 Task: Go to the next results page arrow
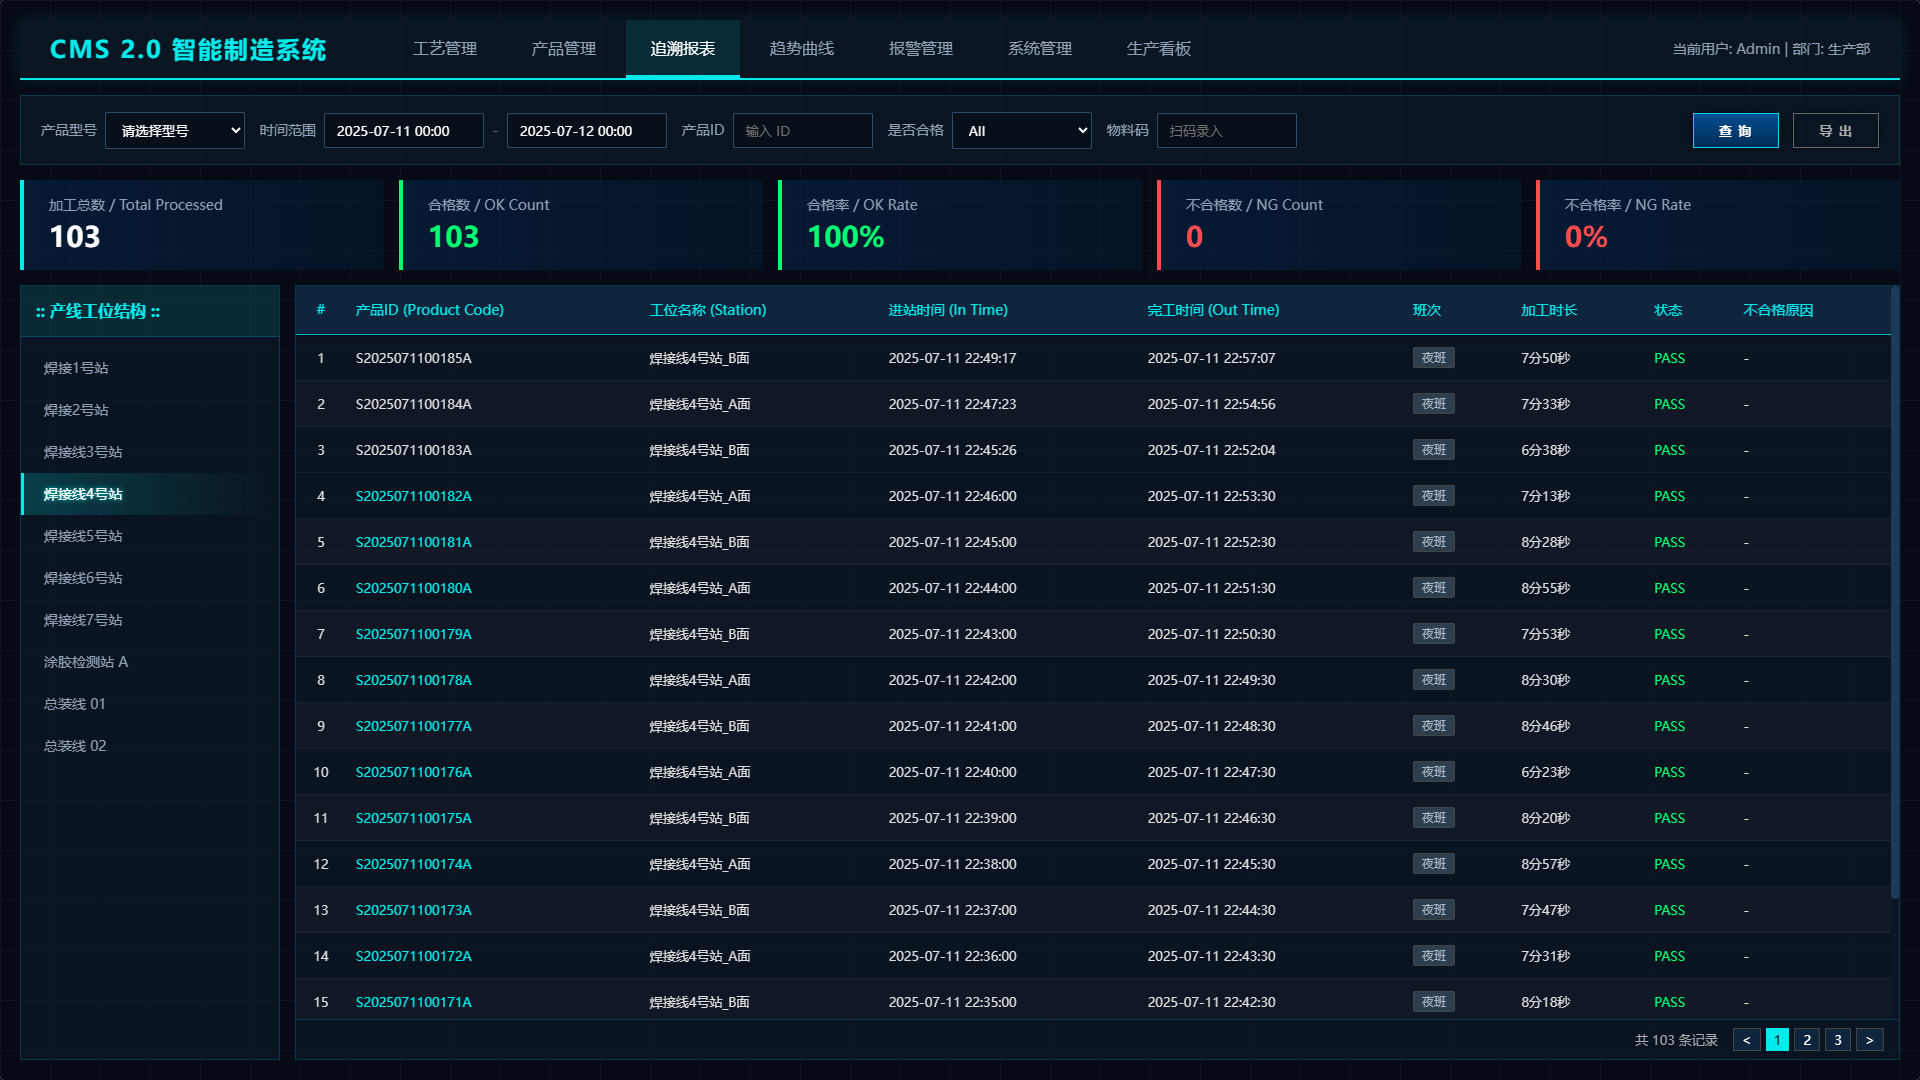[1869, 1040]
